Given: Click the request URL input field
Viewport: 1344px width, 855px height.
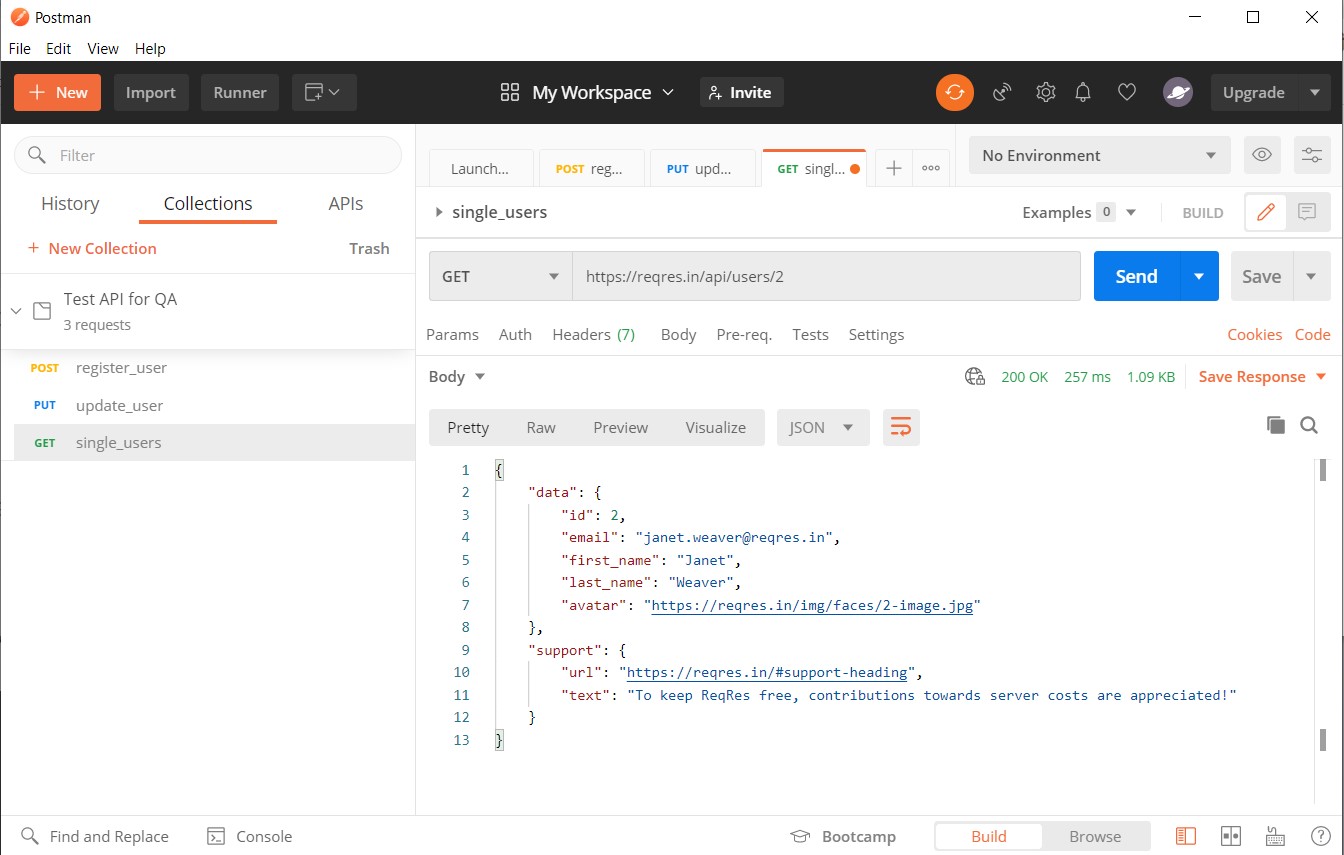Looking at the screenshot, I should tap(825, 276).
